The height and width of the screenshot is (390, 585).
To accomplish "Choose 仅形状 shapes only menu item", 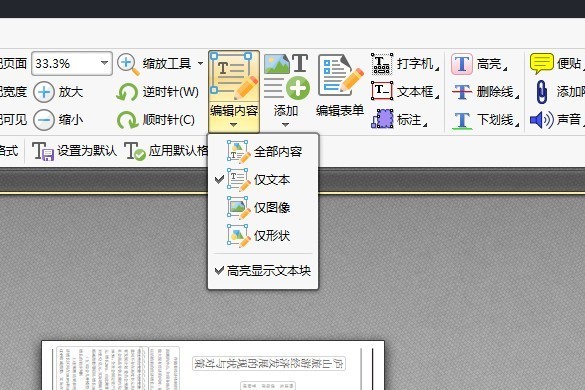I will pos(263,235).
